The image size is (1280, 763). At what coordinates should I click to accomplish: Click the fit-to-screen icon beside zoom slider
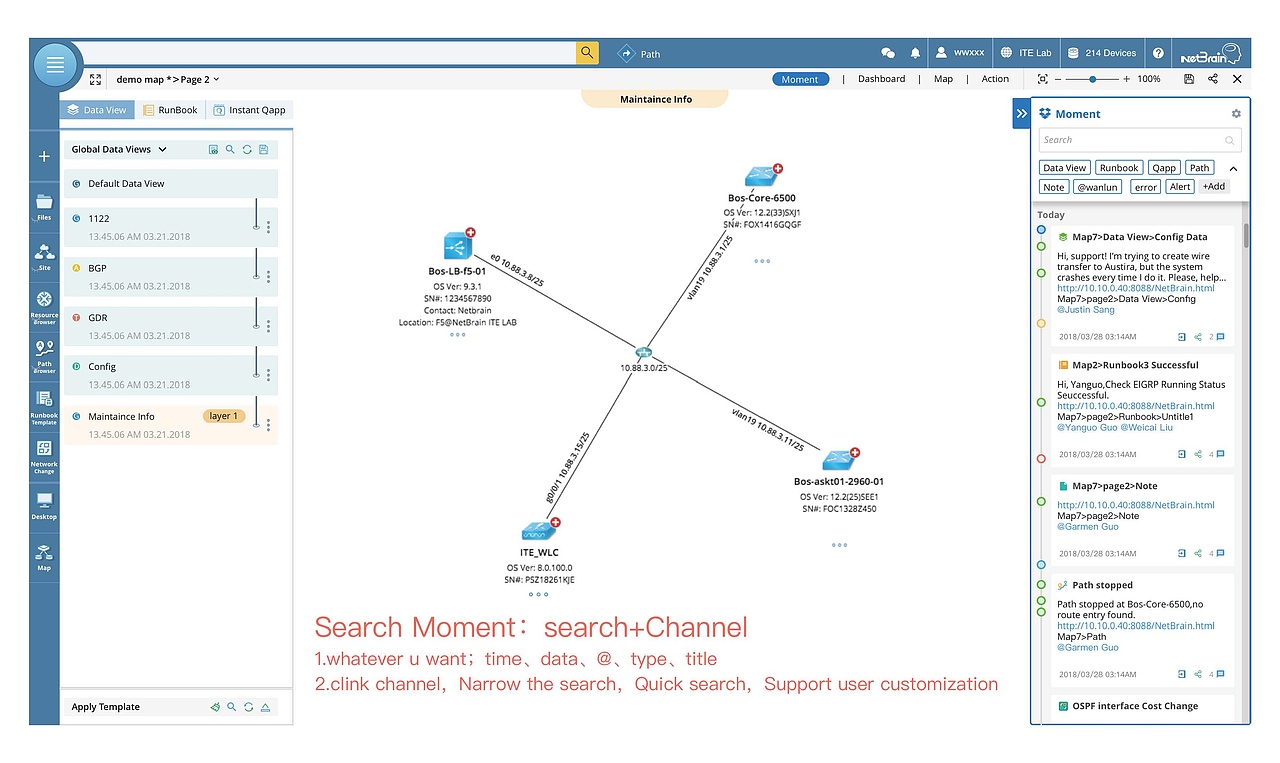click(1043, 79)
